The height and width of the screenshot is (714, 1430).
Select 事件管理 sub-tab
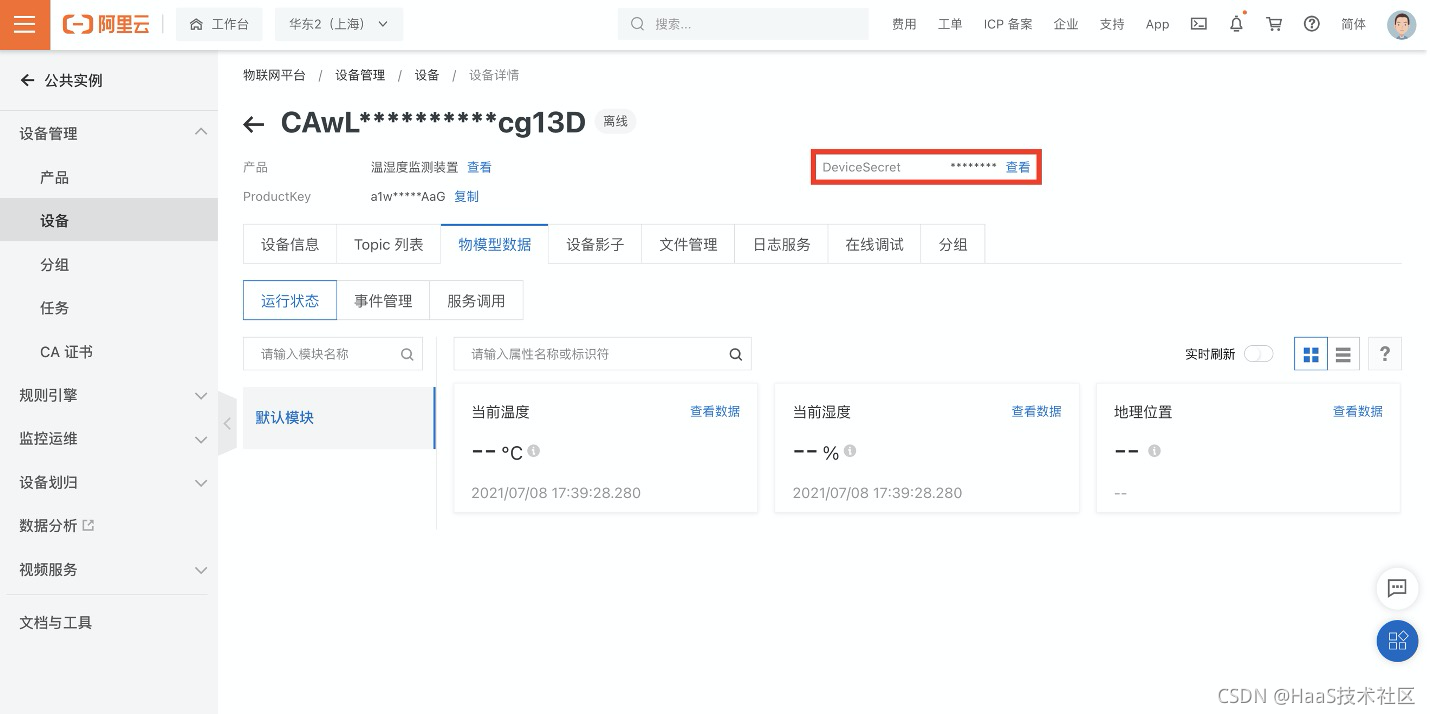383,300
